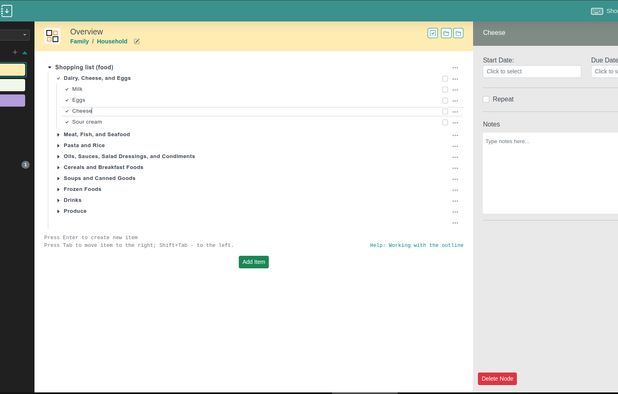618x394 pixels.
Task: Select the purple list in the sidebar
Action: 12,100
